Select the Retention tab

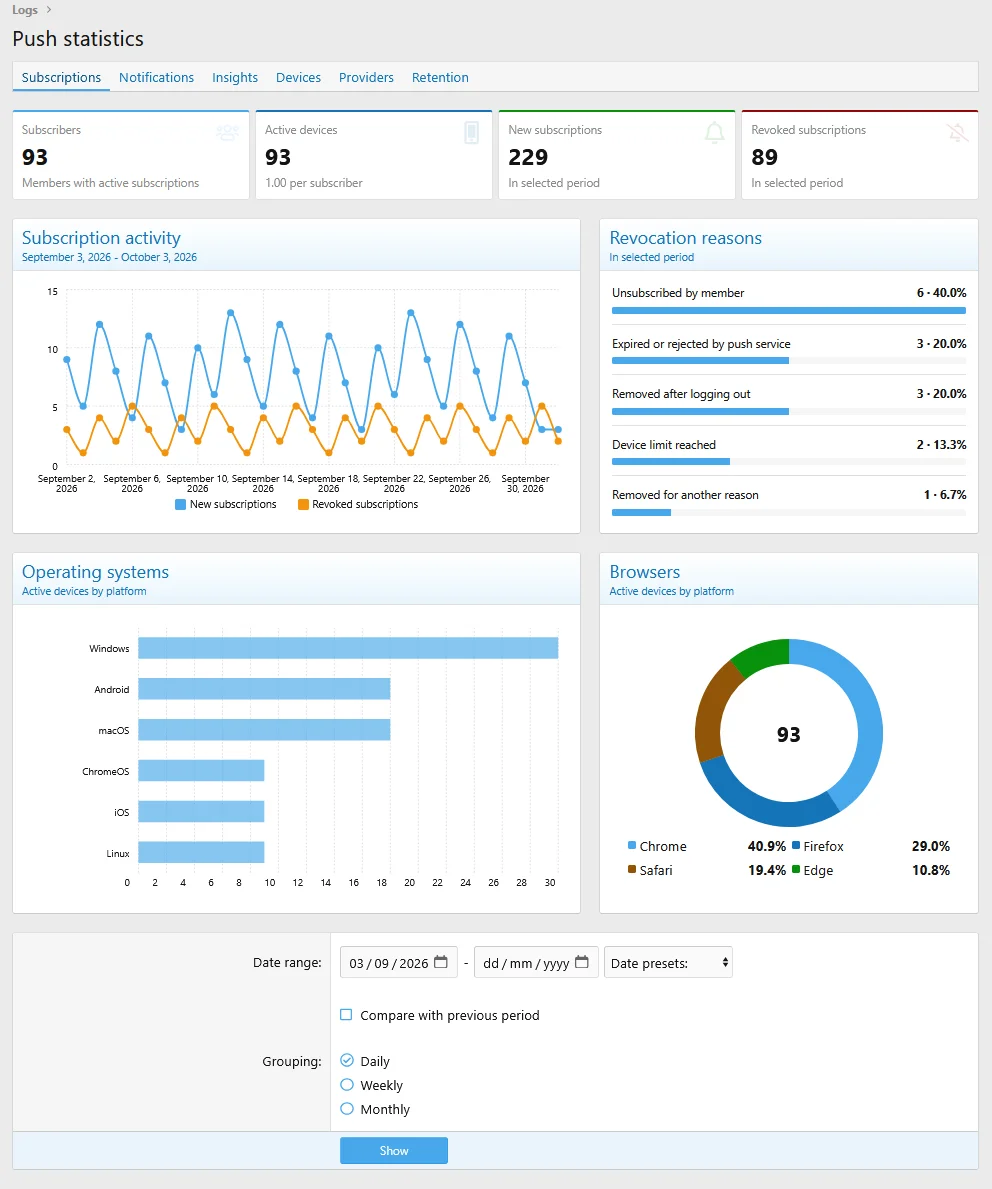point(440,77)
